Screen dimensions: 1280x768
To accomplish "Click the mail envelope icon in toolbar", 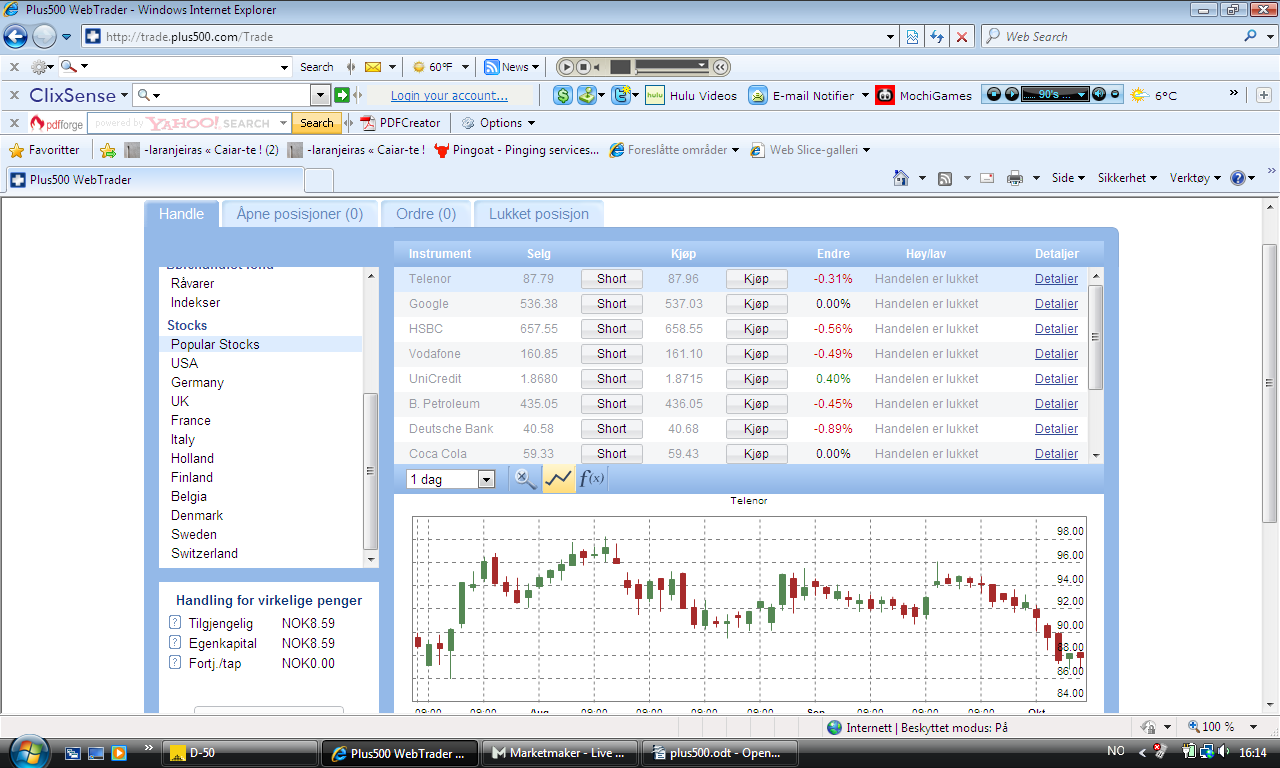I will coord(373,67).
